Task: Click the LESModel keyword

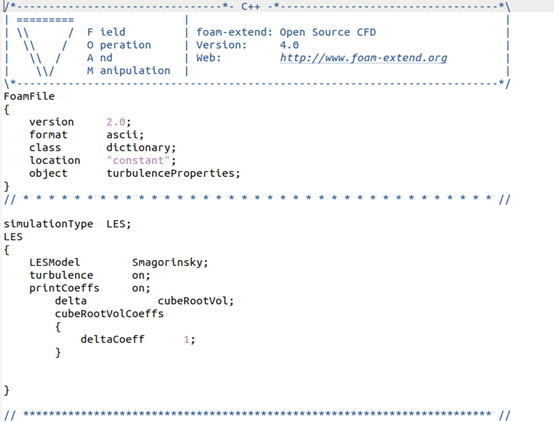Action: 55,263
